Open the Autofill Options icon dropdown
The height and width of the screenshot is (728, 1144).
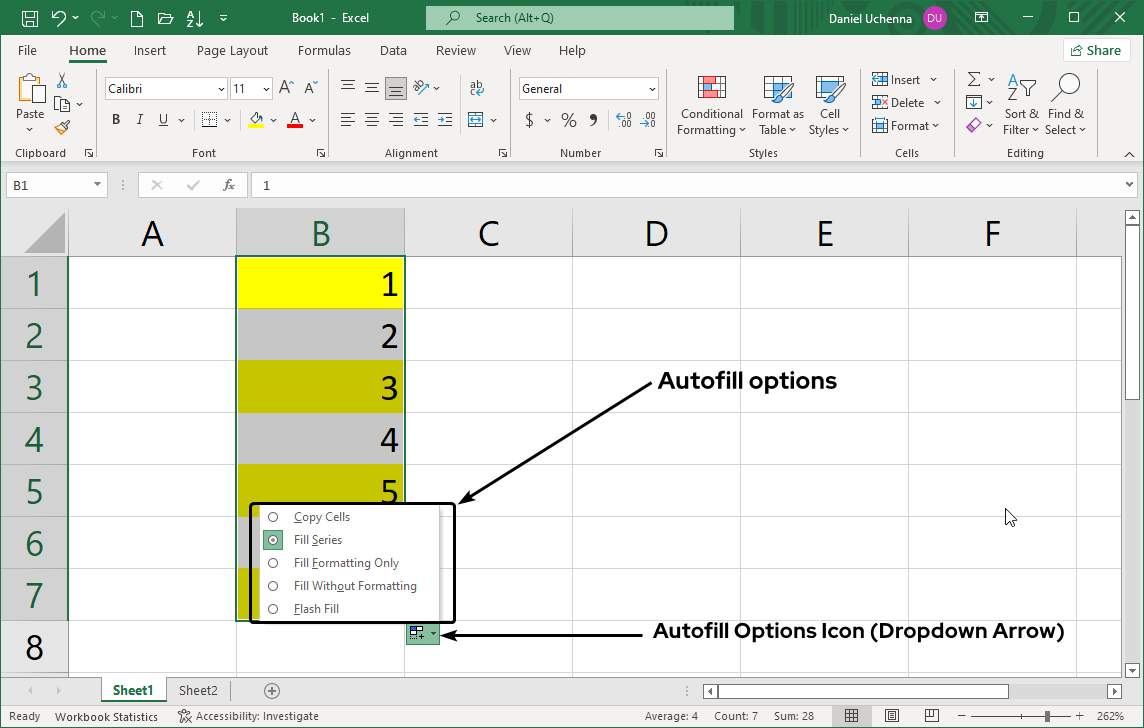(422, 633)
